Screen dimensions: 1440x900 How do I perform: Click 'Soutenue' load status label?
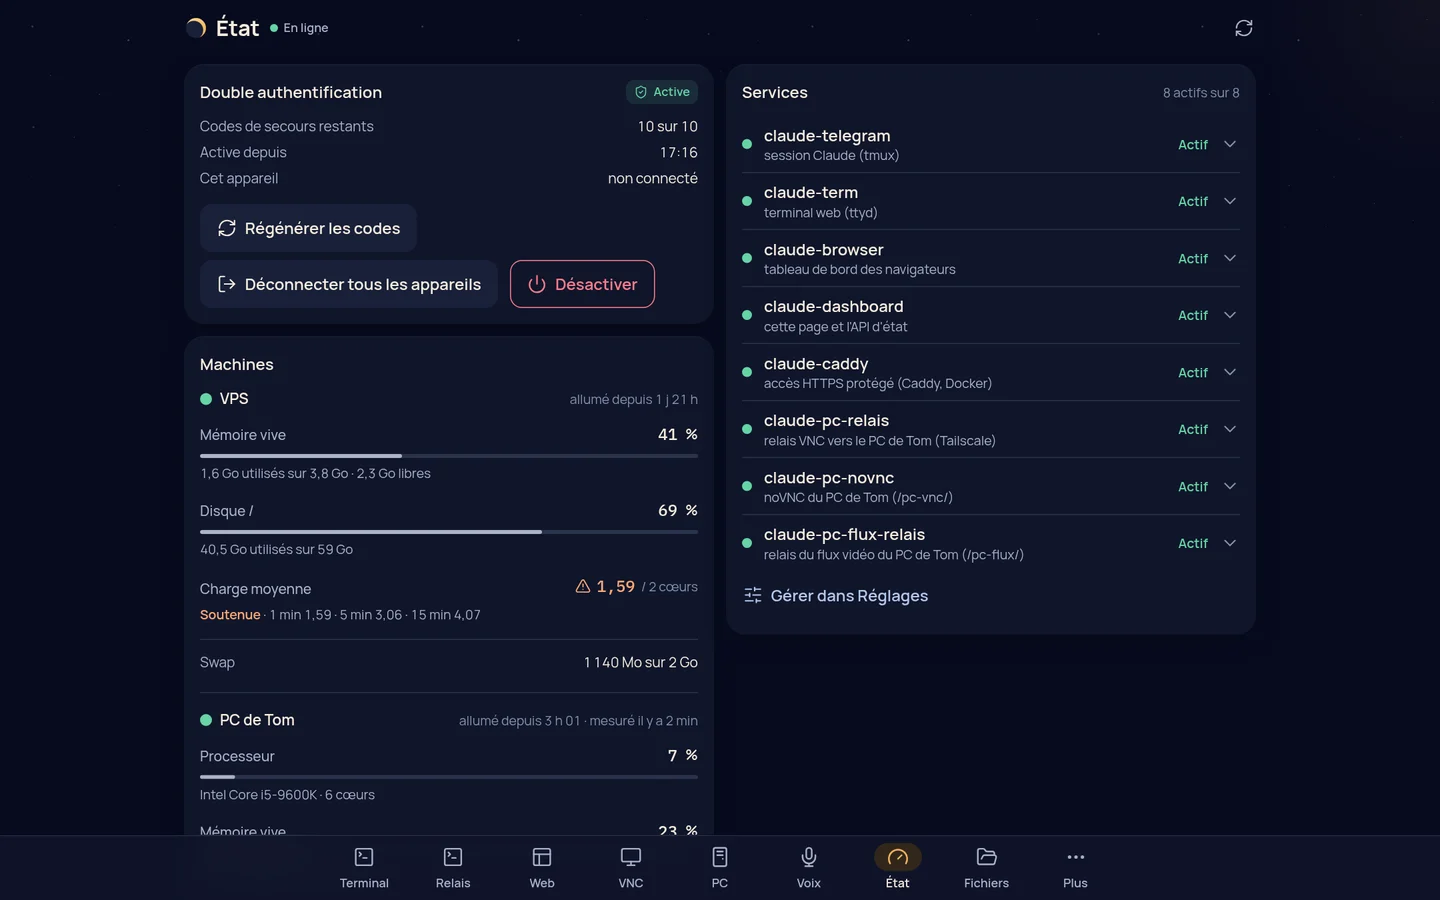pyautogui.click(x=230, y=615)
